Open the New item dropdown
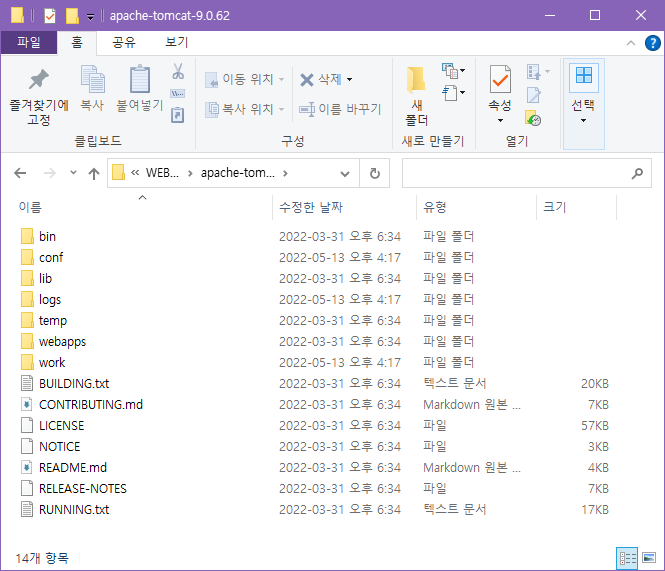The image size is (665, 571). tap(453, 71)
